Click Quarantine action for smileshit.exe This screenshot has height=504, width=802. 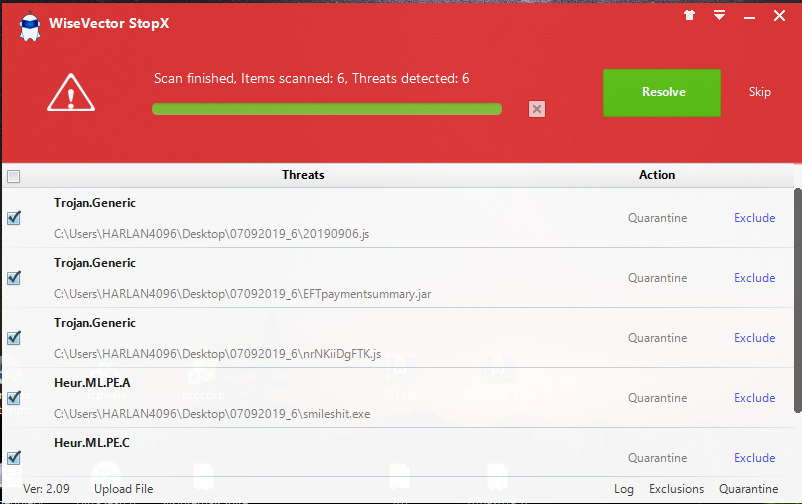point(657,398)
